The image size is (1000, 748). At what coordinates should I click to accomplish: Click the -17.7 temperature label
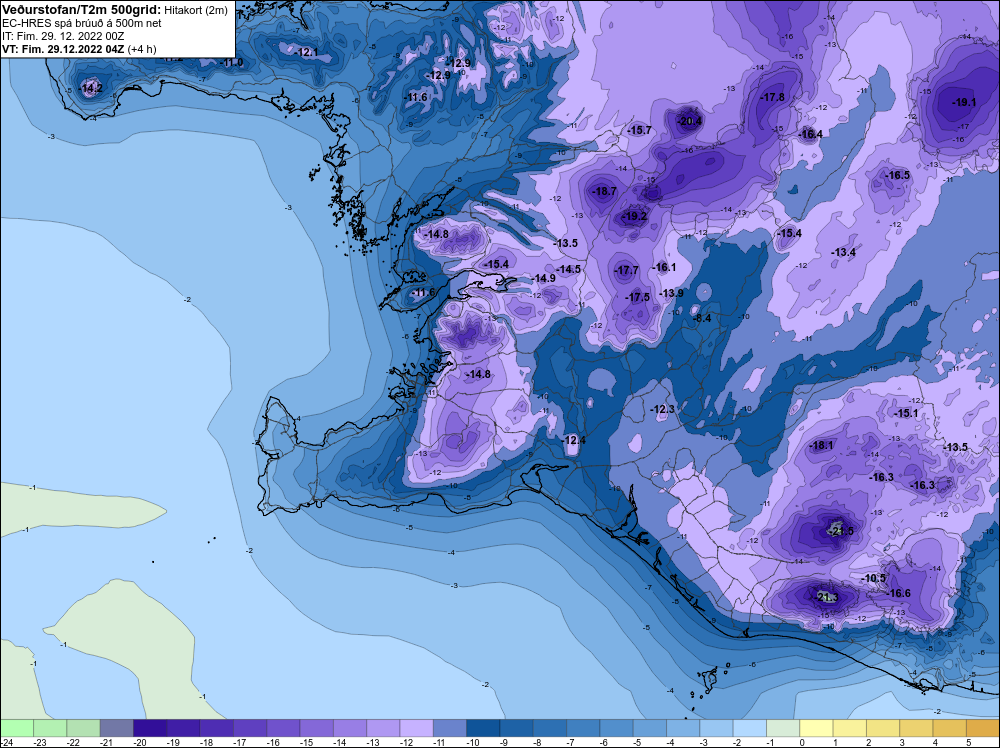(x=626, y=270)
